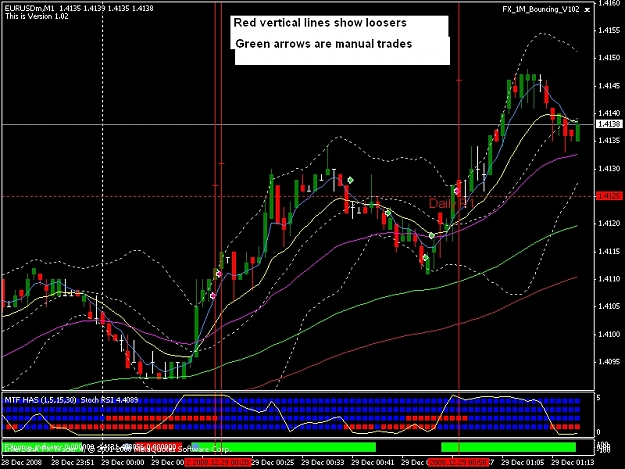
Task: Click the red 1.4125 price level tag
Action: coord(609,196)
